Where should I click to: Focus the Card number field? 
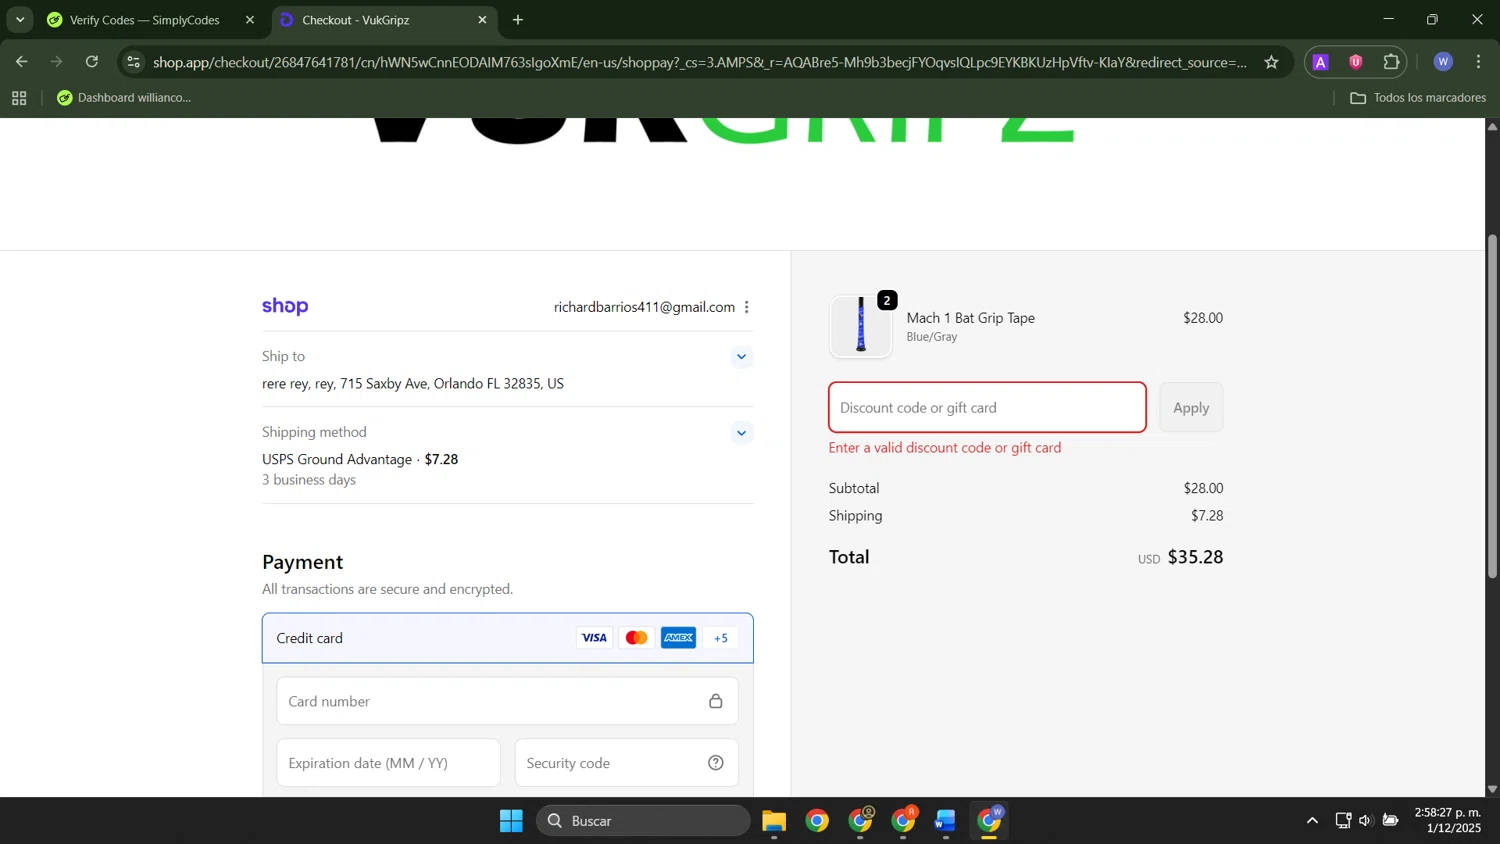pyautogui.click(x=507, y=701)
